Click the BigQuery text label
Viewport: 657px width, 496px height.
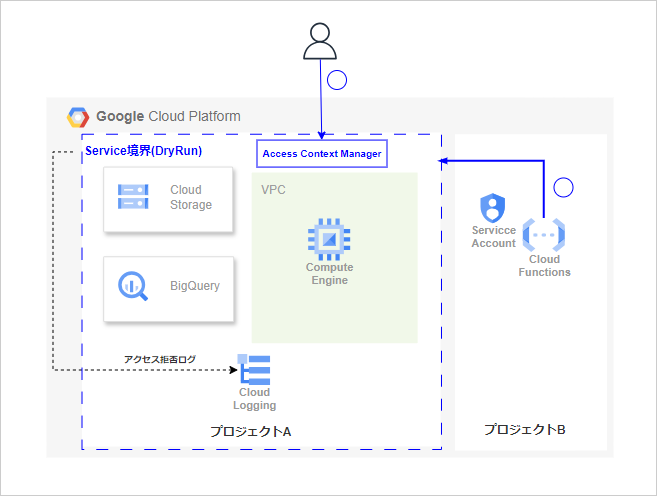[195, 286]
